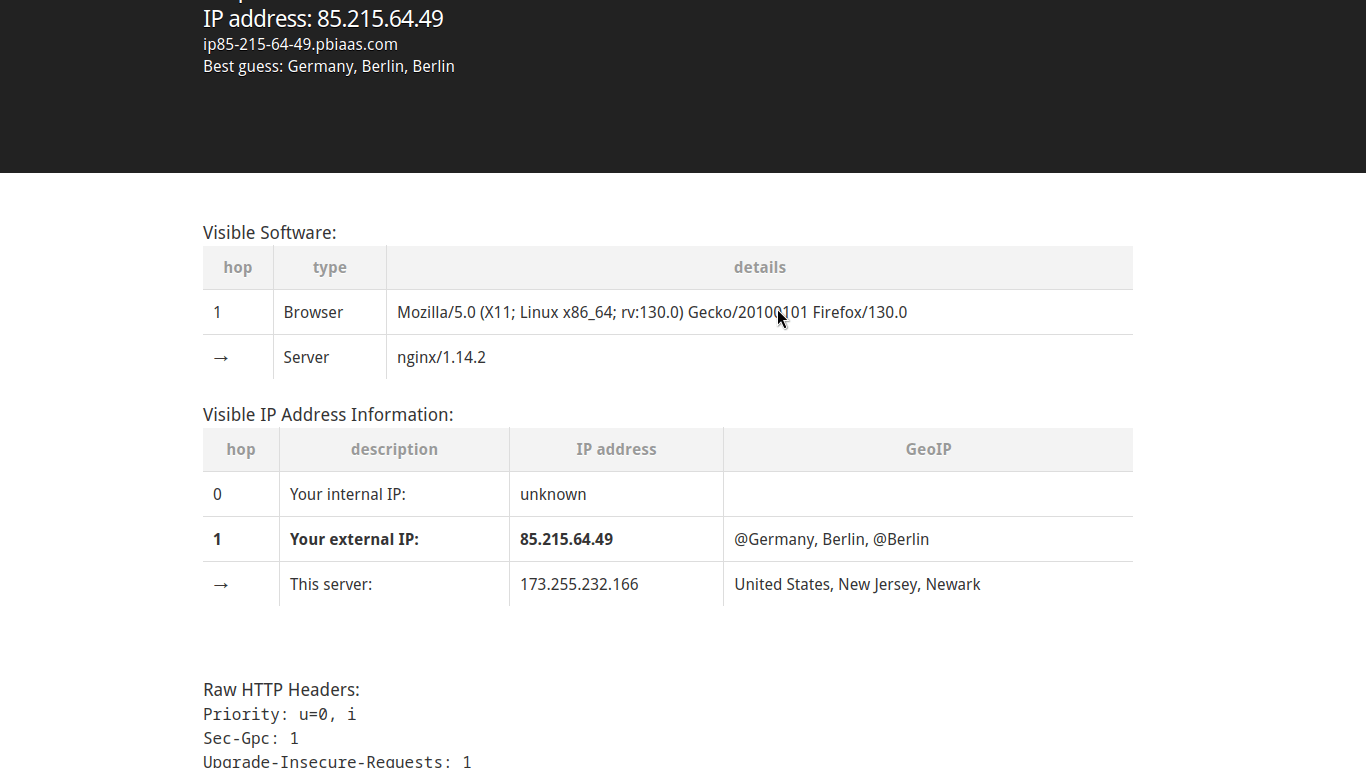
Task: Click the '@Germany, Berlin, @Berlin' GeoIP cell
Action: [x=831, y=539]
